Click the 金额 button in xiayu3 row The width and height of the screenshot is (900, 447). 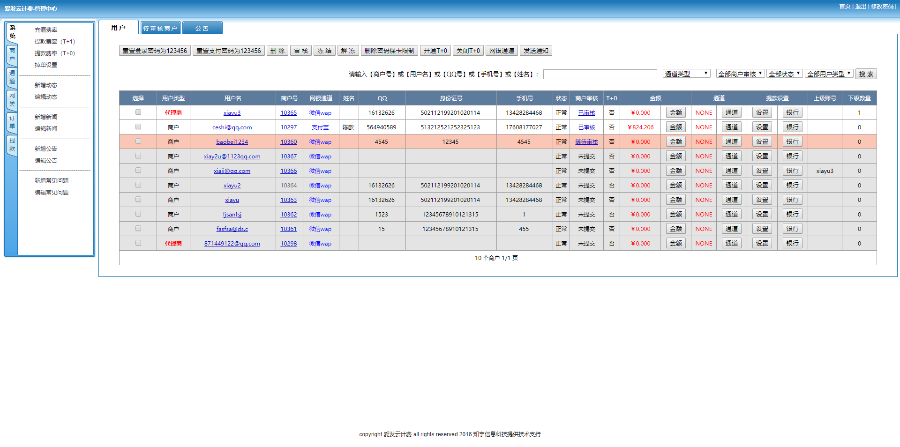(x=676, y=112)
